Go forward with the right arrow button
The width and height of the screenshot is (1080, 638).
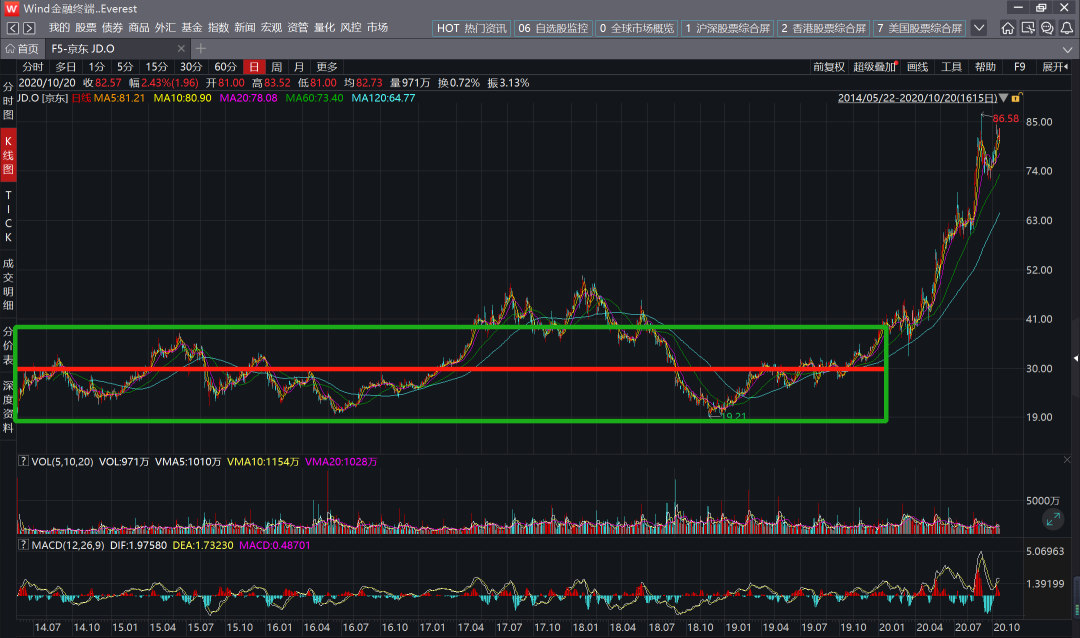point(29,28)
